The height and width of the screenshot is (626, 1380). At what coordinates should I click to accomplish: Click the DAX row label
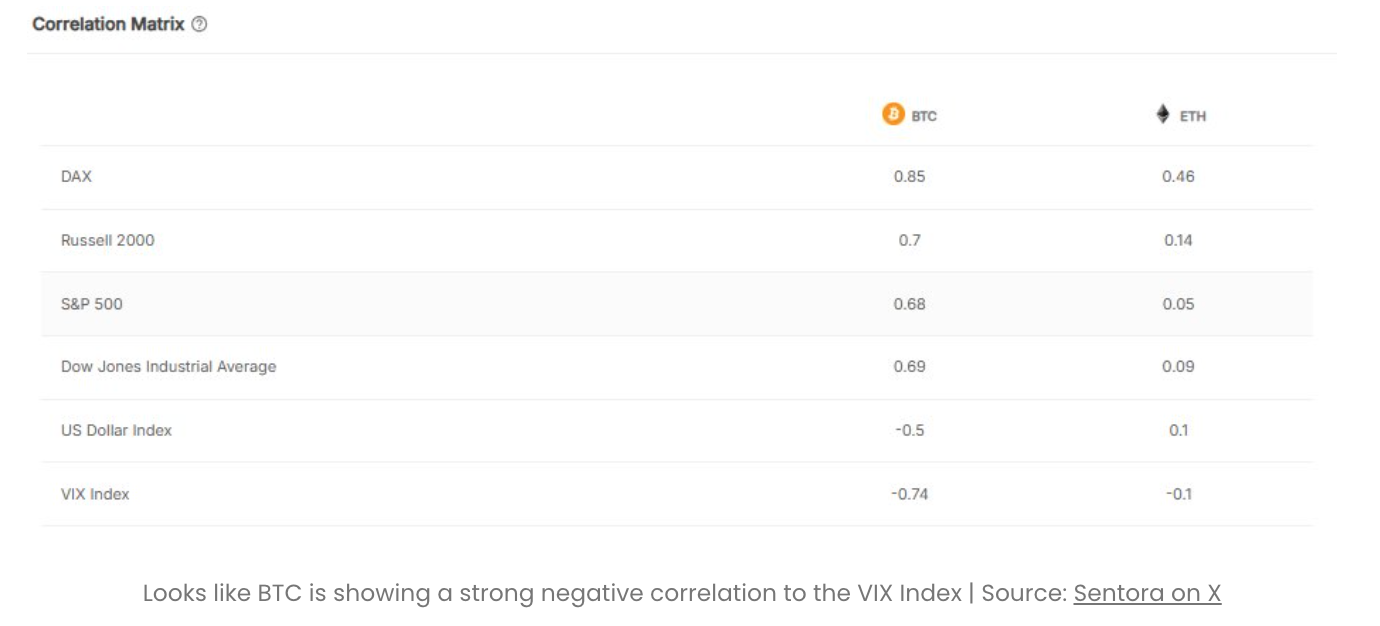[76, 176]
